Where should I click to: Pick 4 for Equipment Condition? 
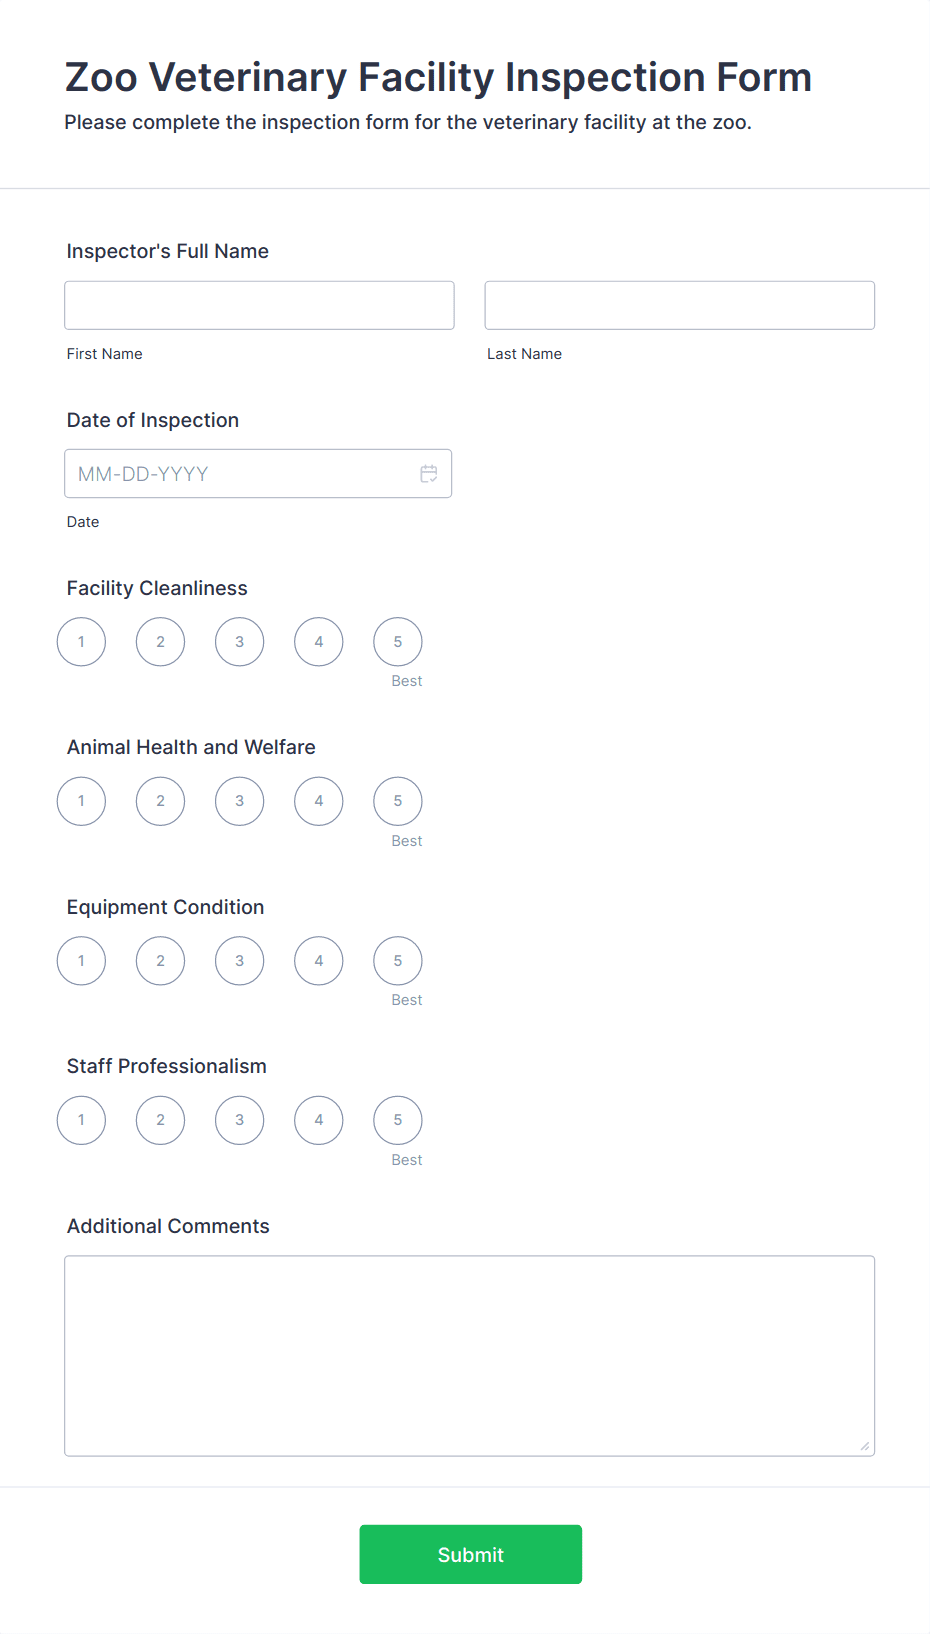tap(319, 961)
